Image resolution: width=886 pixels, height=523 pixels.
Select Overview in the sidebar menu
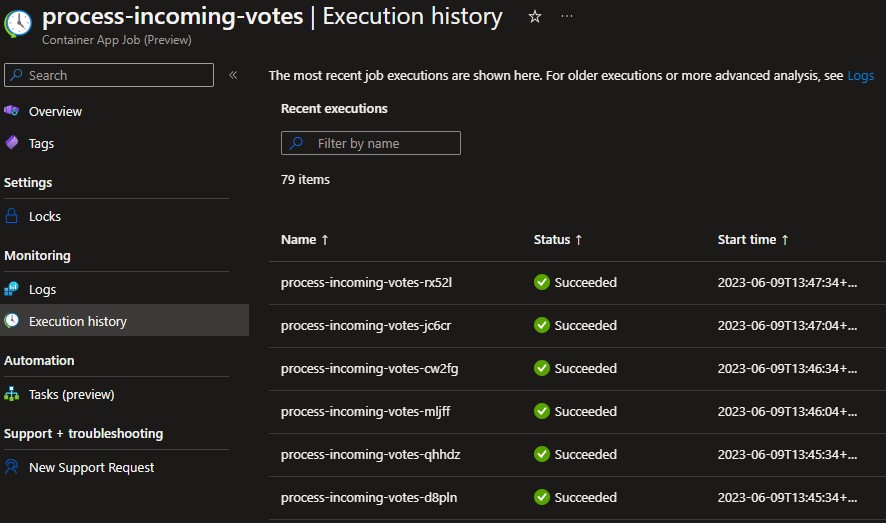pos(55,111)
